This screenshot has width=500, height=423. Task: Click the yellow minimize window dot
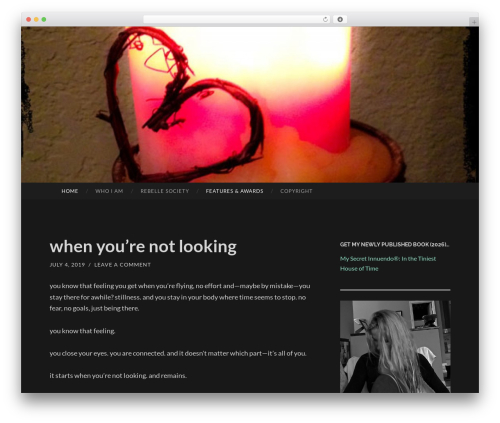coord(36,20)
